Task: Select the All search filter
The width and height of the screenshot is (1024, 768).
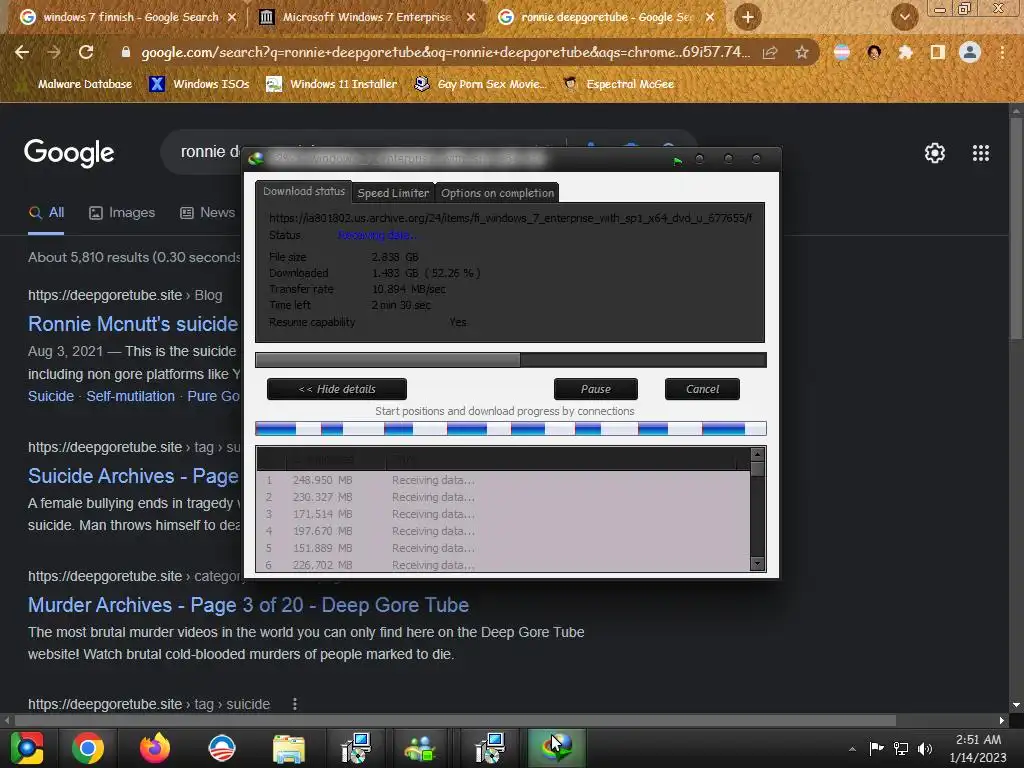Action: click(x=46, y=213)
